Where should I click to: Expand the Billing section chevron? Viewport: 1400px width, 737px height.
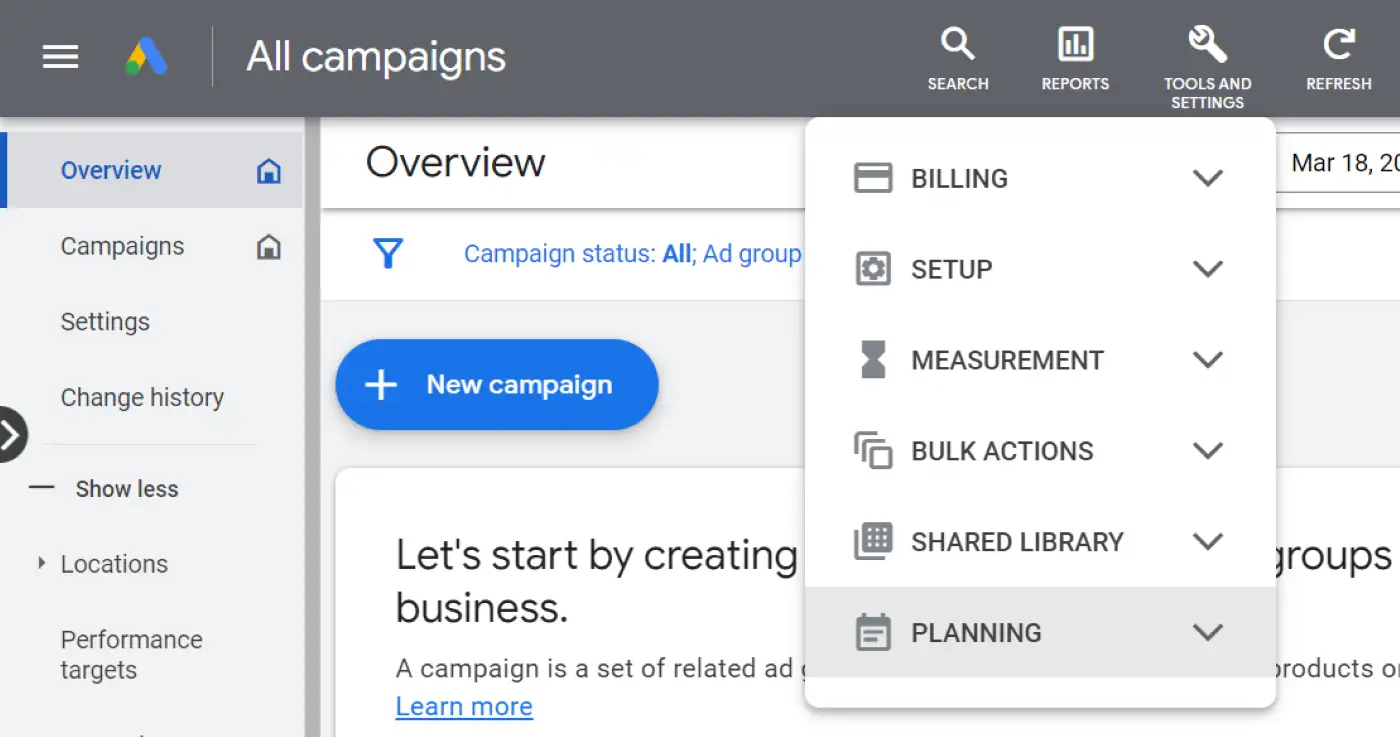tap(1208, 178)
